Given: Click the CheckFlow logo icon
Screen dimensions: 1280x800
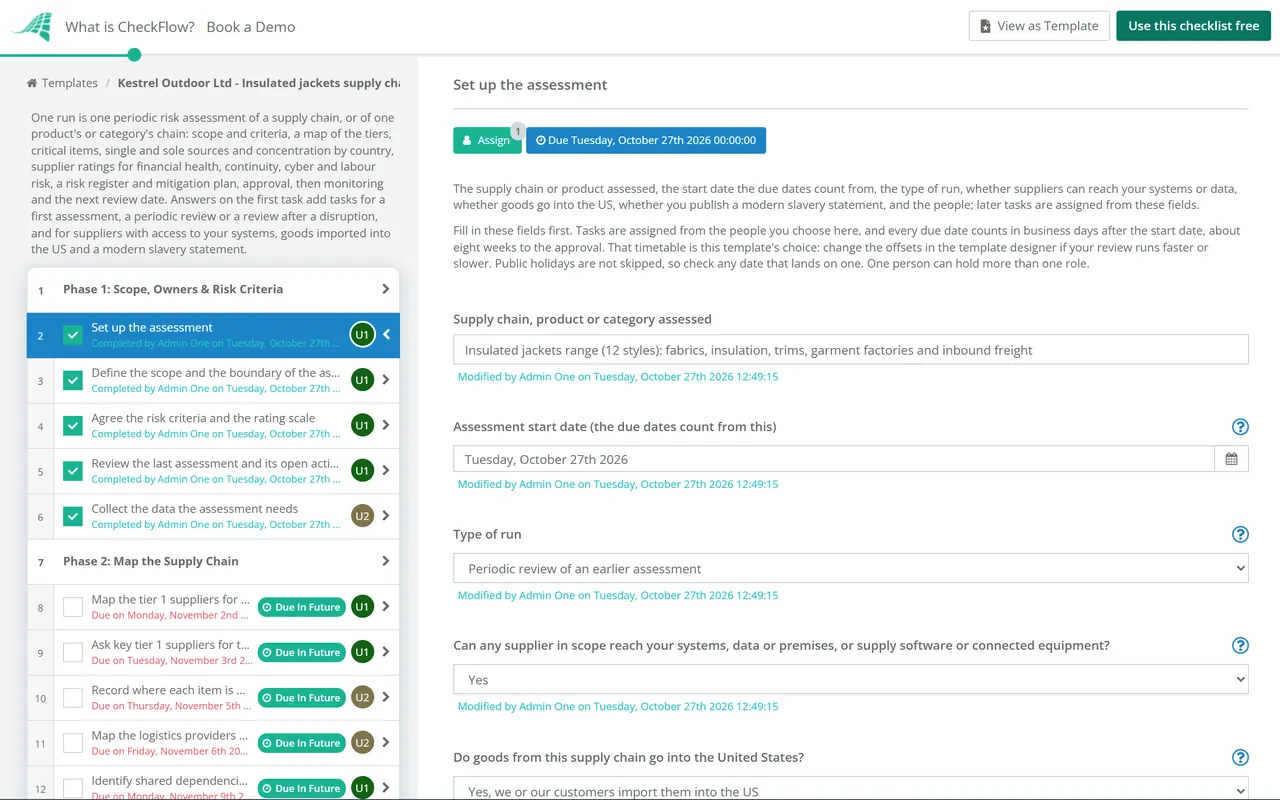Looking at the screenshot, I should 31,26.
